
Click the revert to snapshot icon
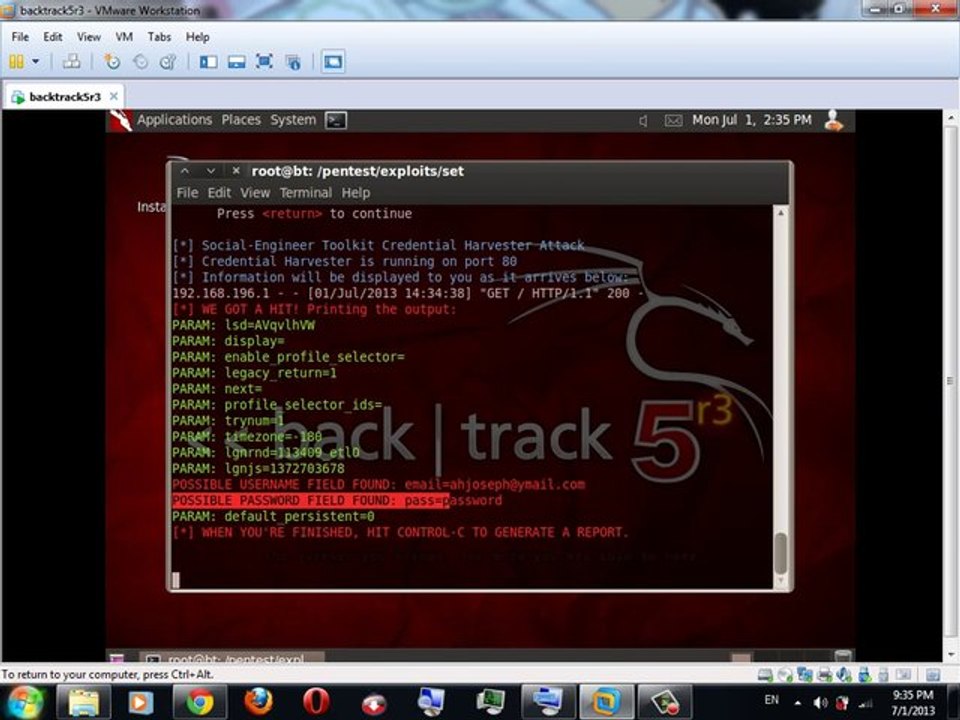pos(140,61)
